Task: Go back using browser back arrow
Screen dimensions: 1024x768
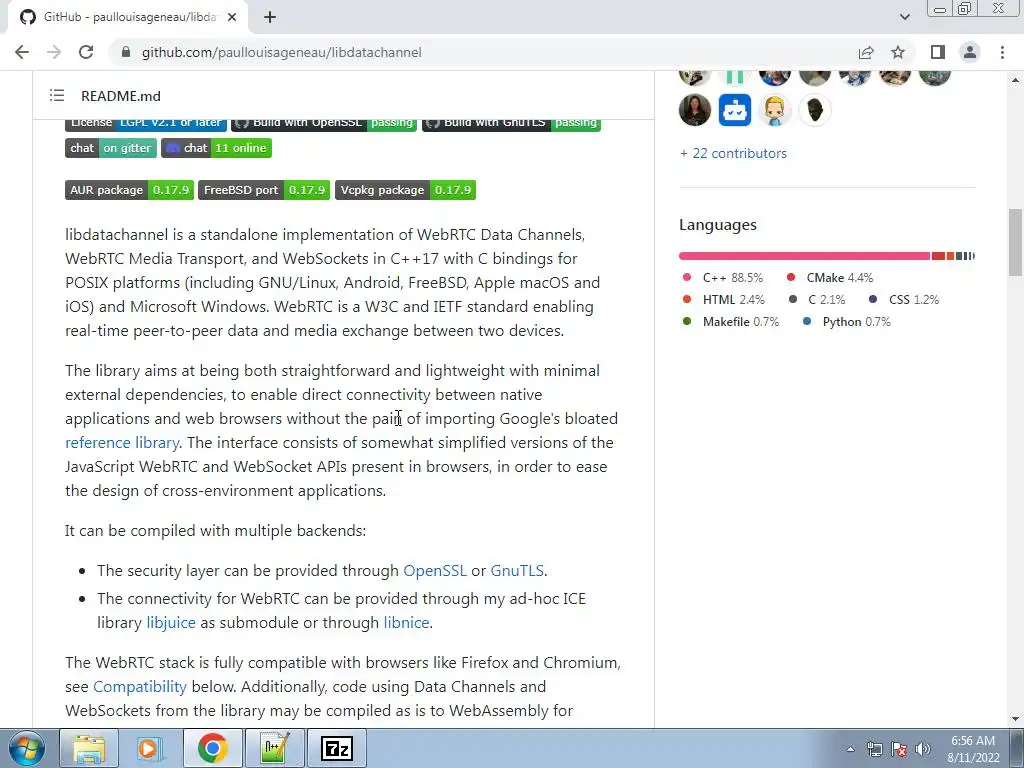Action: 22,52
